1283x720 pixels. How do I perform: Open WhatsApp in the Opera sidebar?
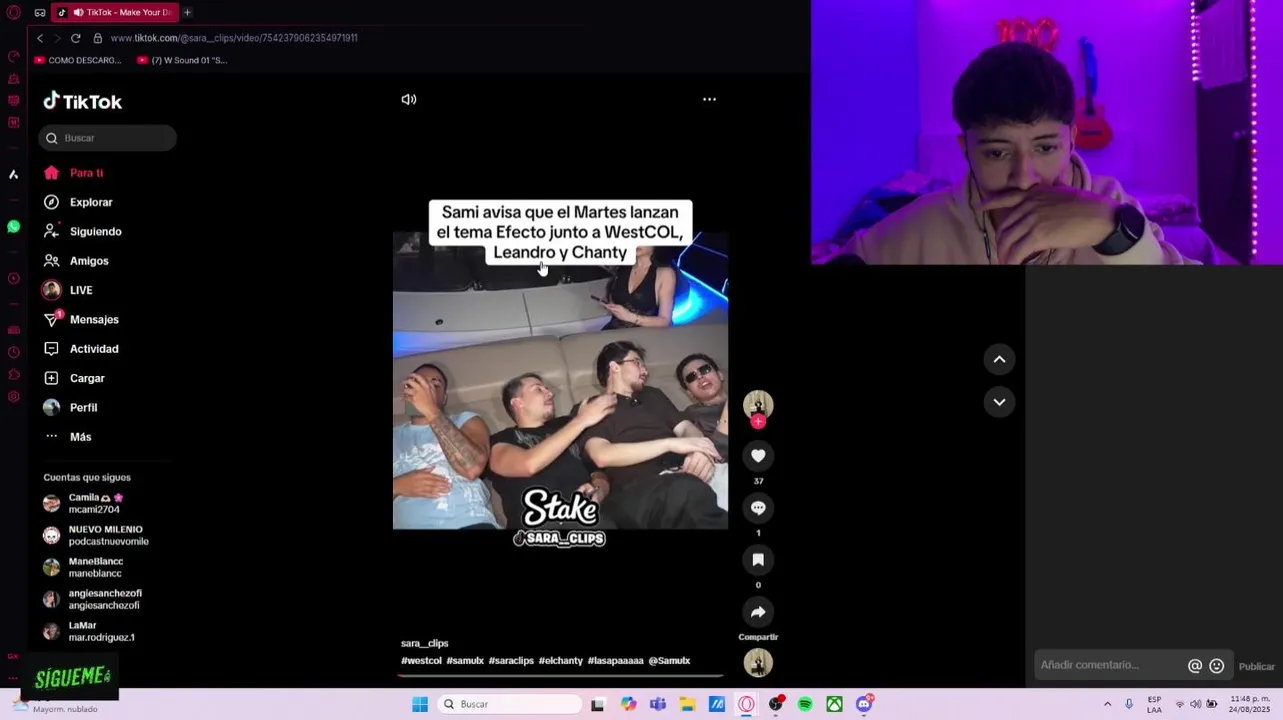pyautogui.click(x=13, y=227)
